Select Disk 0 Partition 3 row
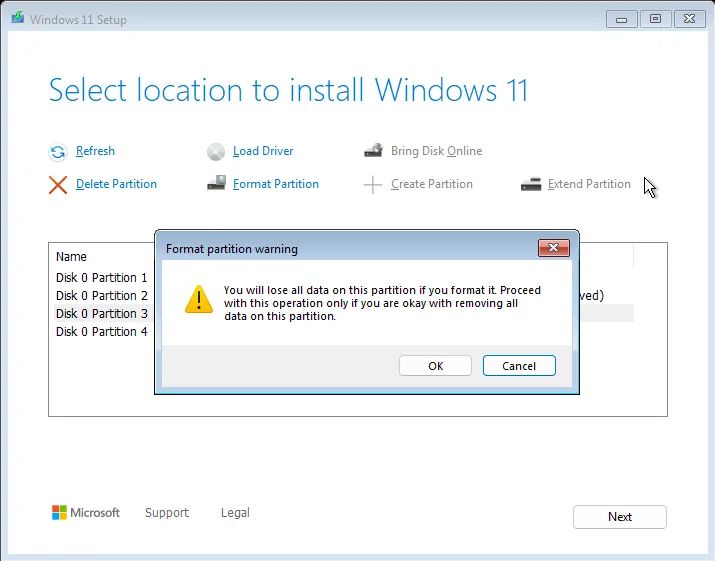 pos(102,314)
